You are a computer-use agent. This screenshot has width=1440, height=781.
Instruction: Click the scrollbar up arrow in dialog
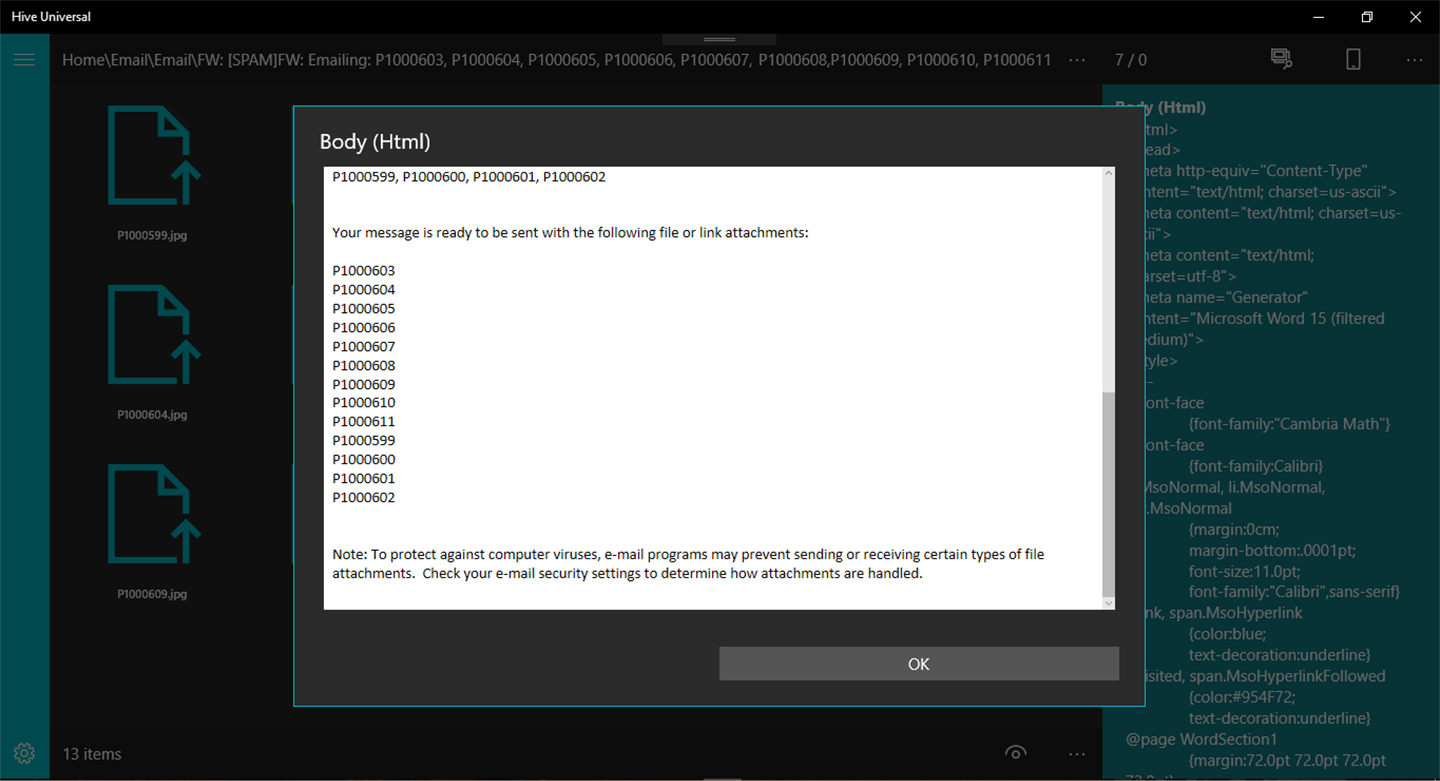tap(1108, 173)
